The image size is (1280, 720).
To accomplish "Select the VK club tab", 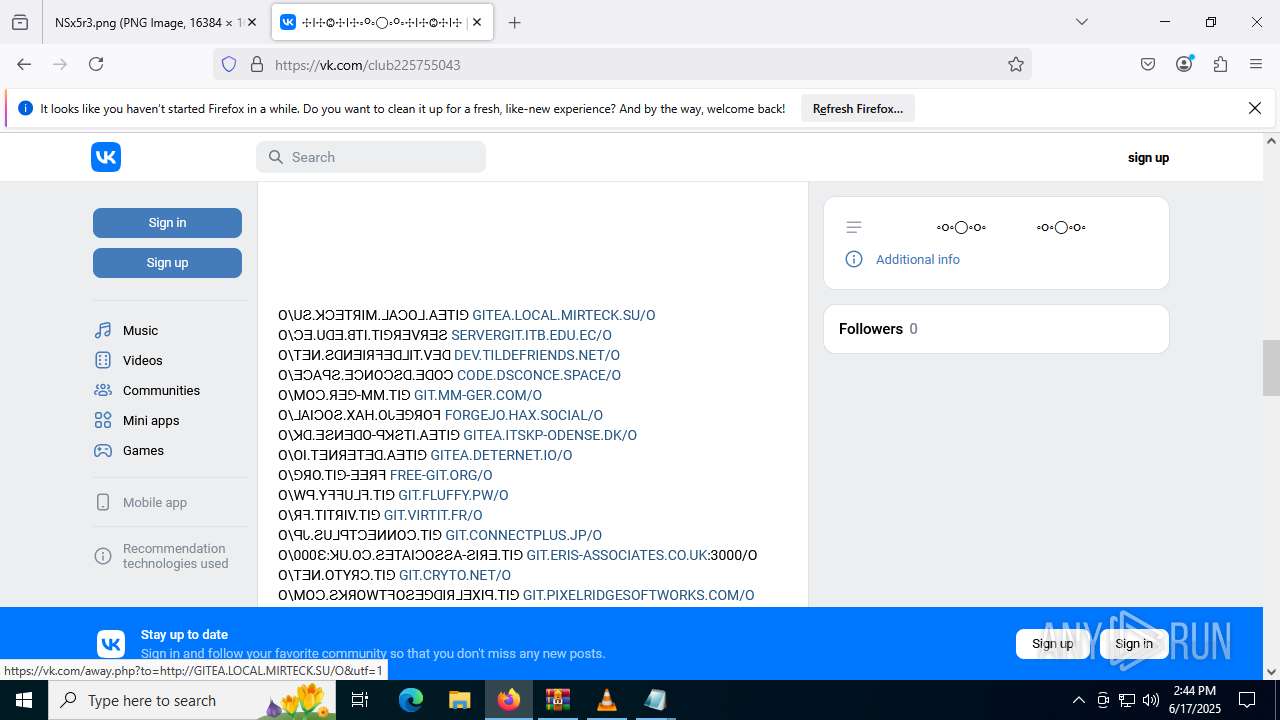I will click(382, 22).
